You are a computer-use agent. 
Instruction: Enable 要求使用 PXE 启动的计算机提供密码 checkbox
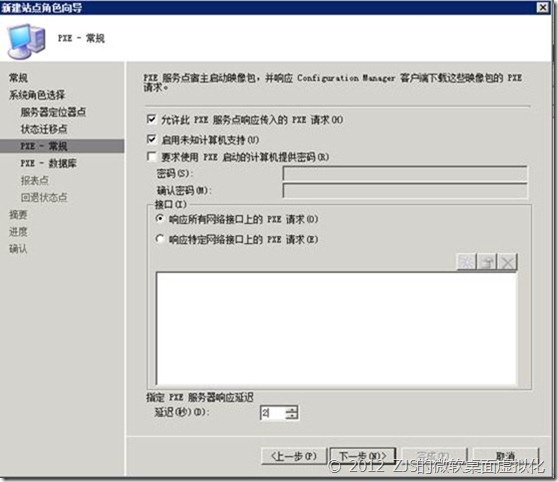pos(152,157)
